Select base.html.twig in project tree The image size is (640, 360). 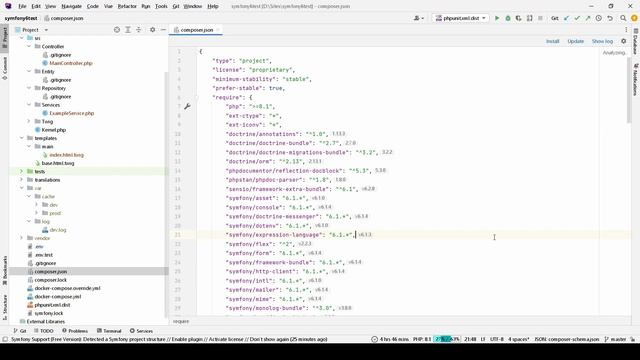(58, 163)
